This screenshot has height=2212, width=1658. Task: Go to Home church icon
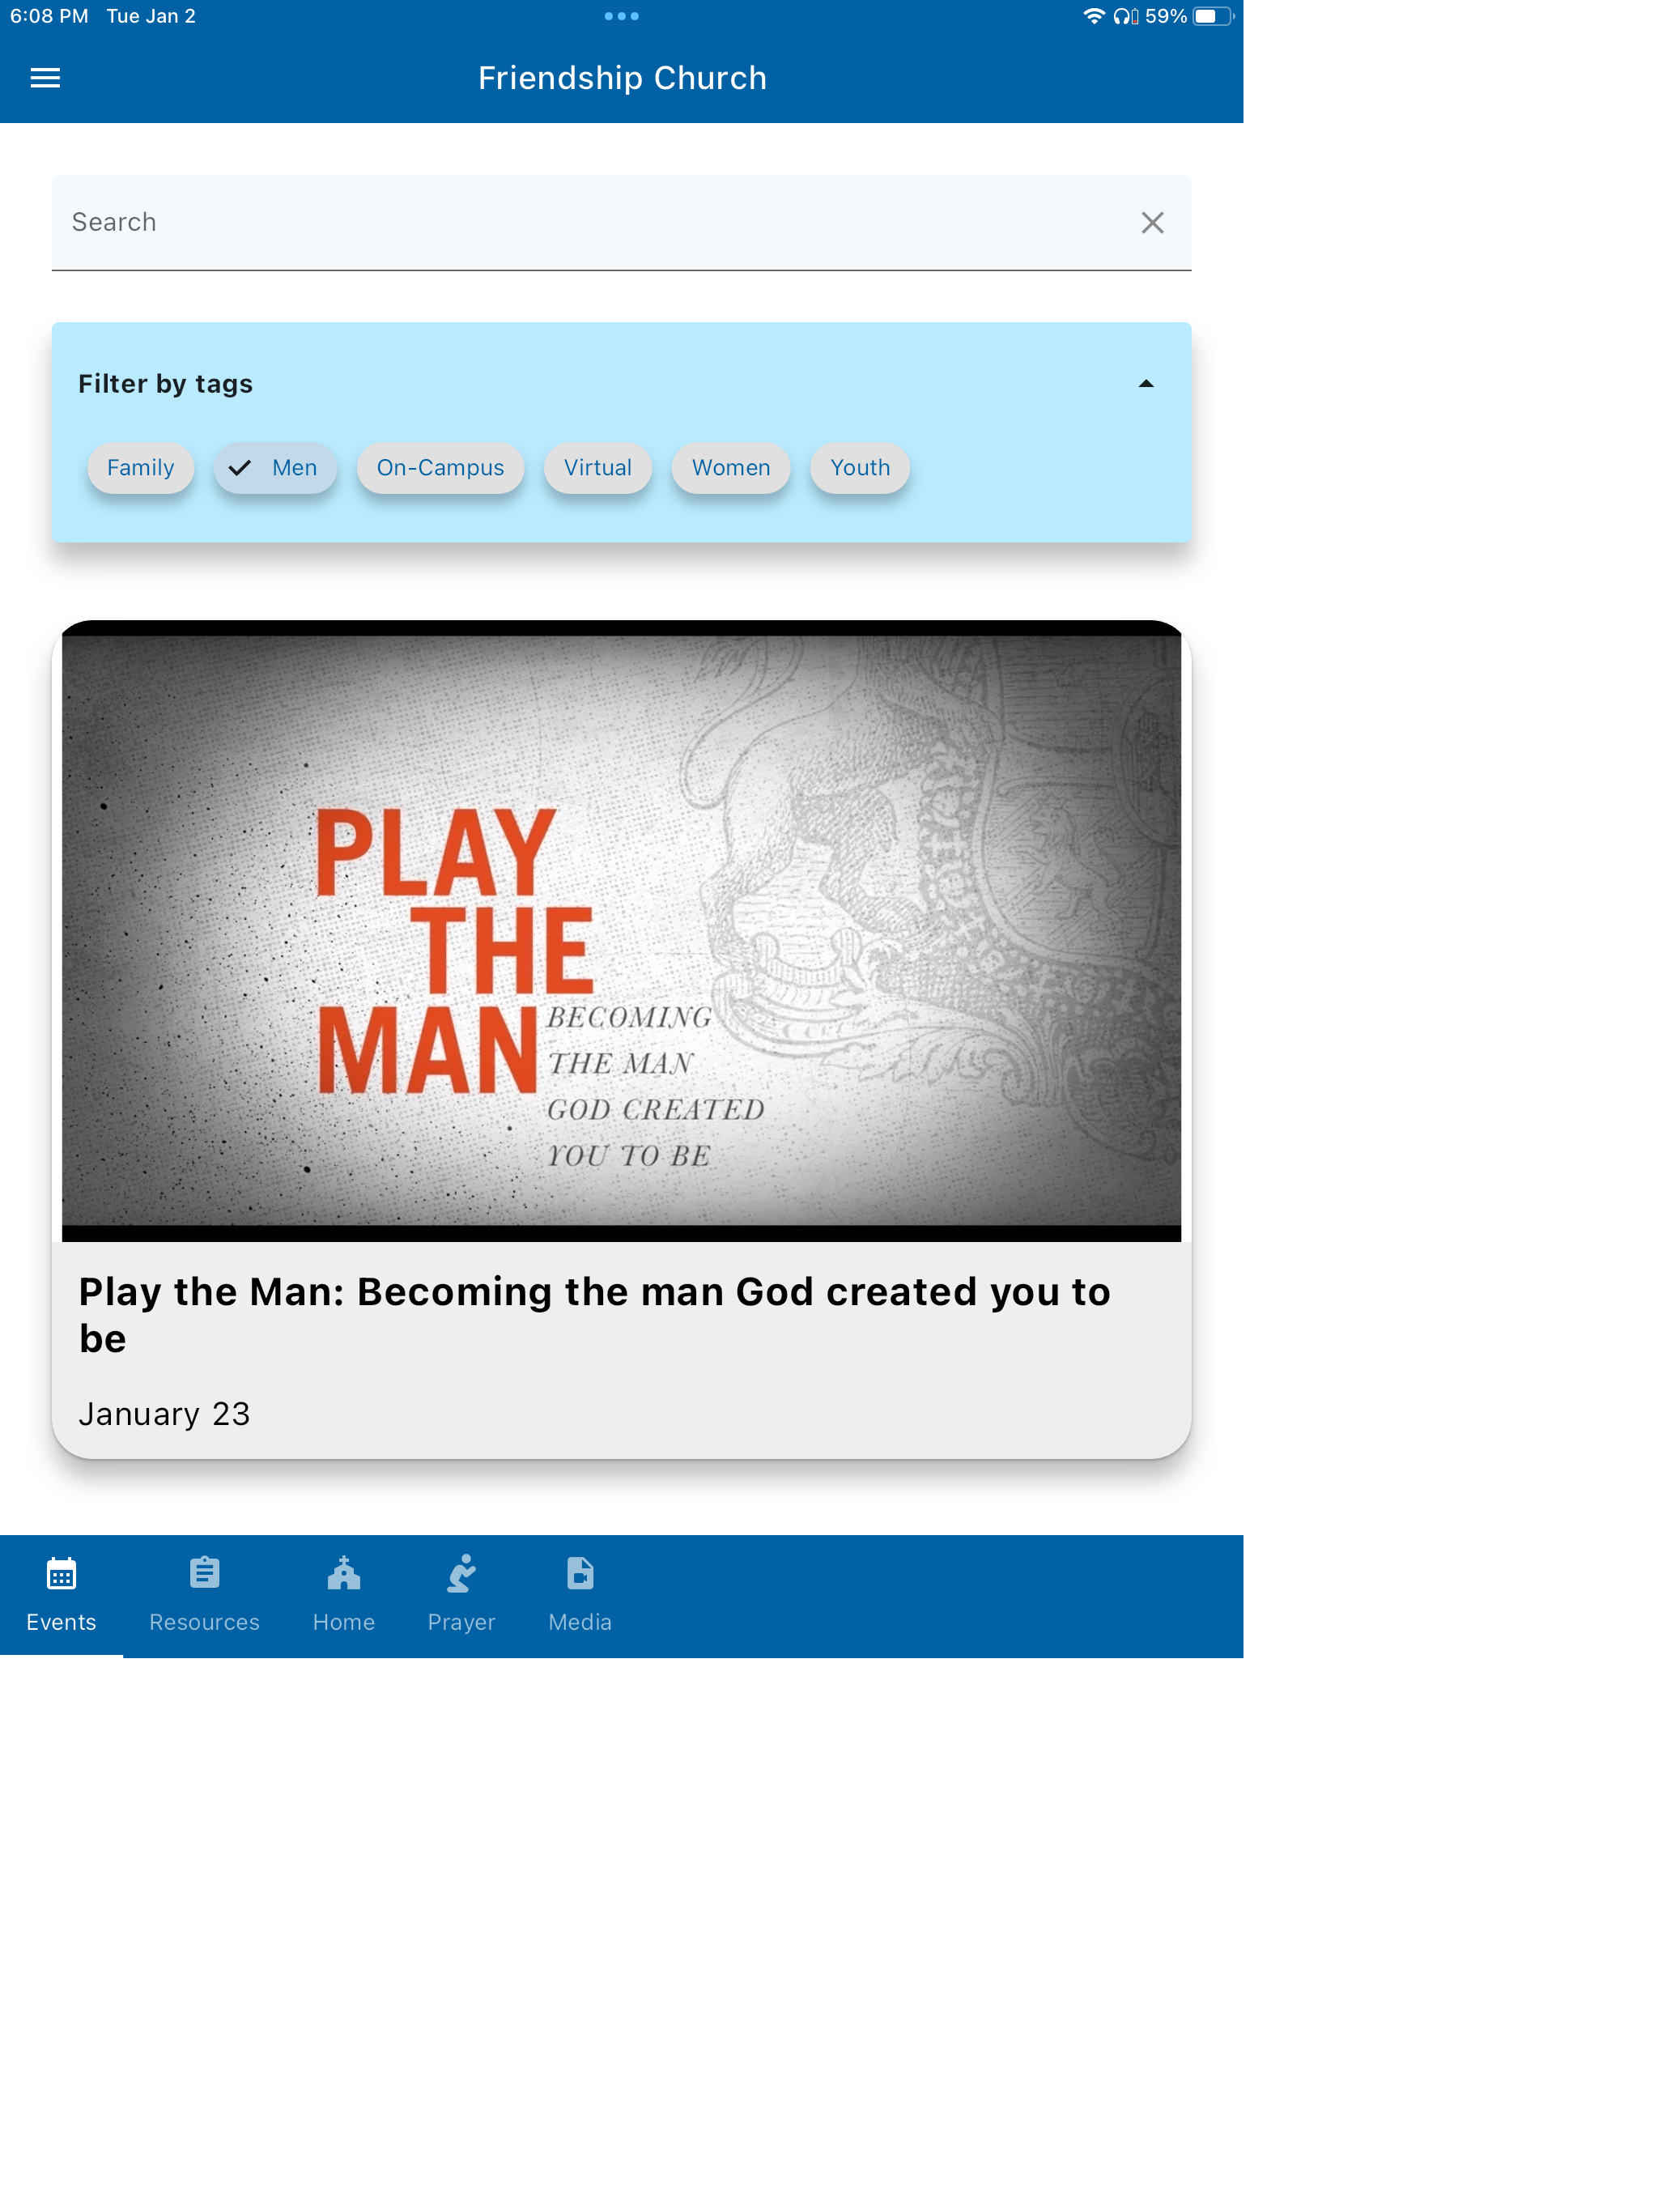pyautogui.click(x=343, y=1574)
